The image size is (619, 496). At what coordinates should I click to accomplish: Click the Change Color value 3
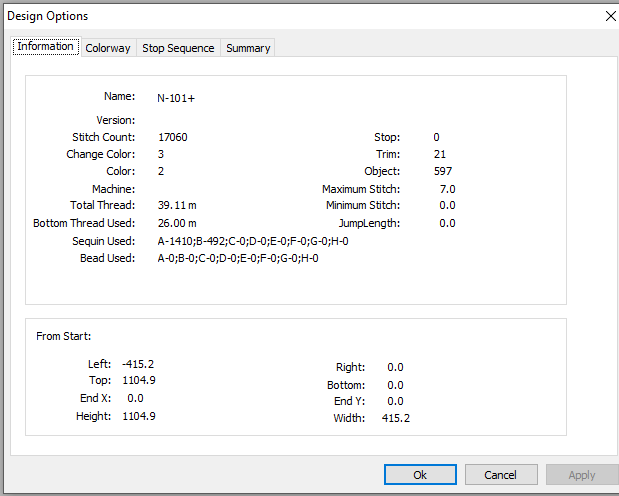[161, 154]
